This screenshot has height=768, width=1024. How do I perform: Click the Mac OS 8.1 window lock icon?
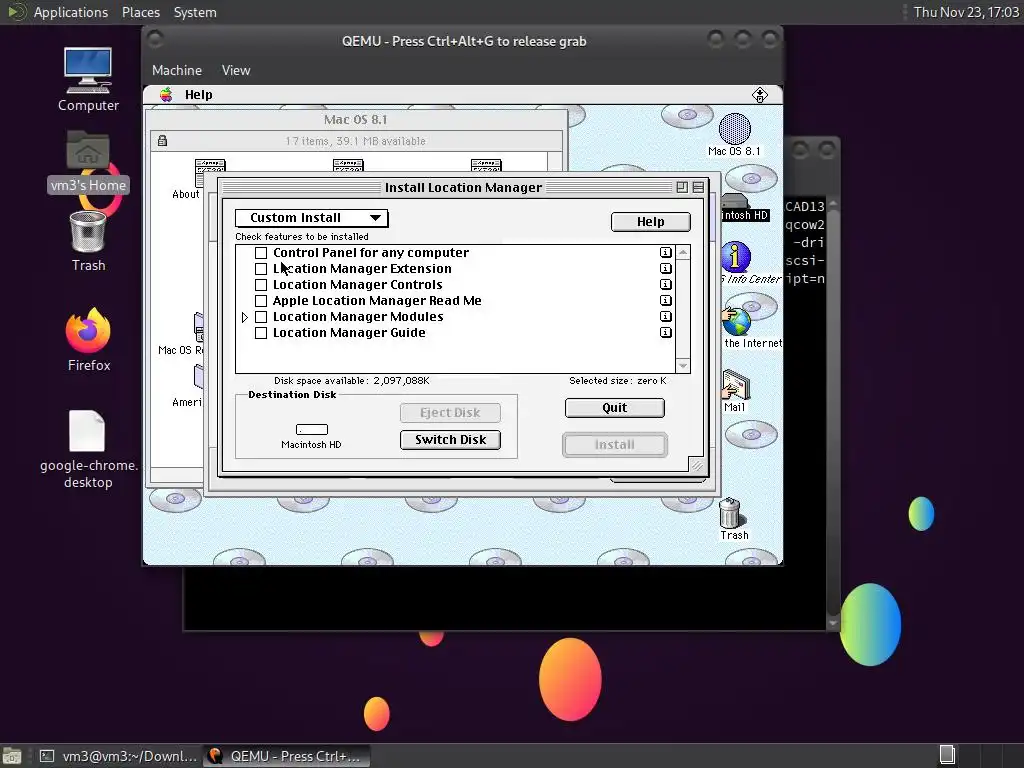162,141
